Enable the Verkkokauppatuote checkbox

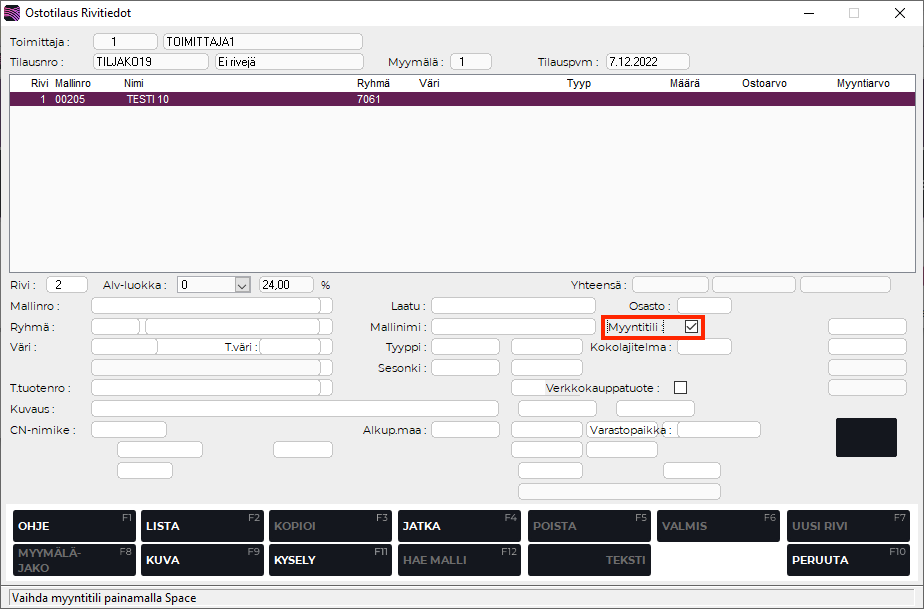tap(681, 387)
